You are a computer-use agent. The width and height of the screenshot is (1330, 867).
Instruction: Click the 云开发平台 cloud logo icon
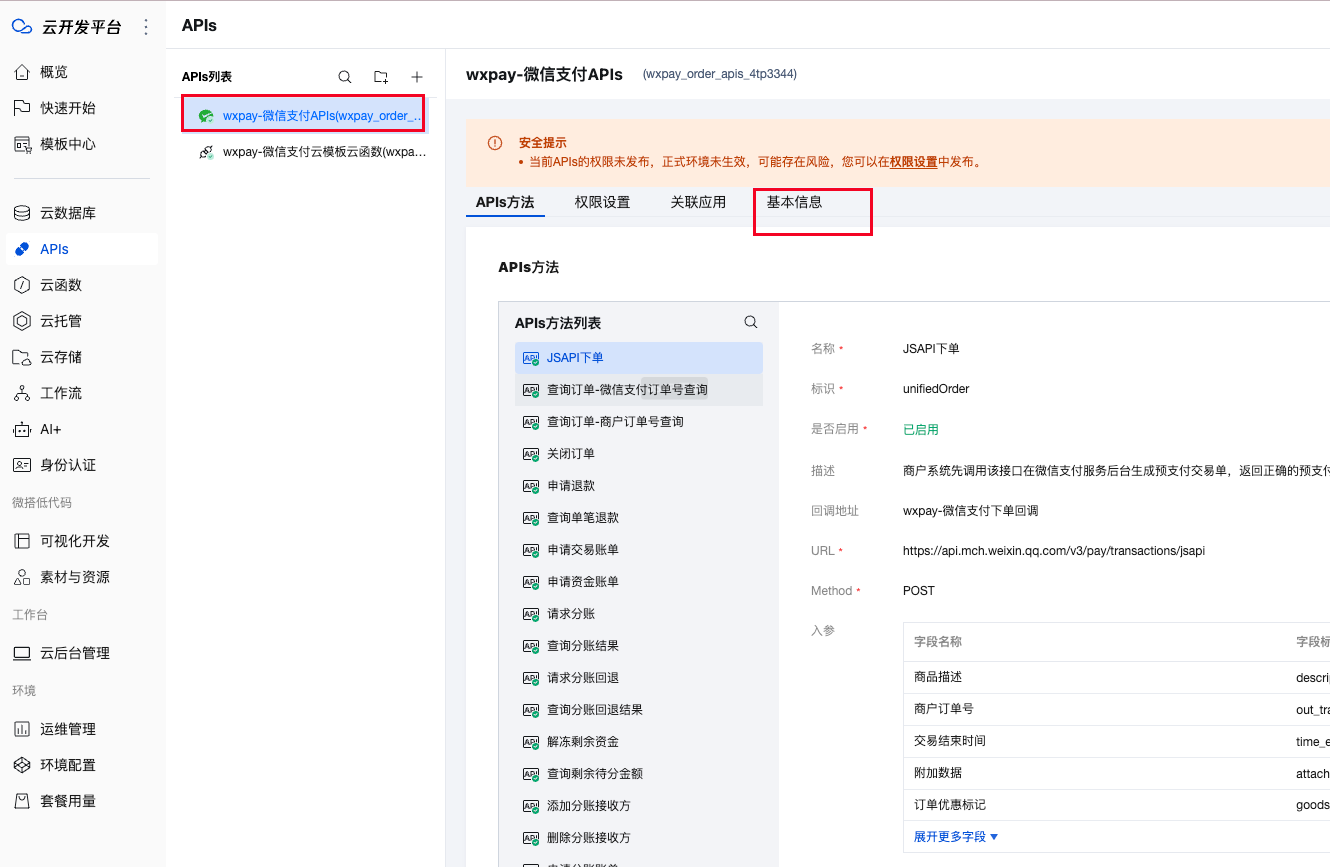pos(22,27)
